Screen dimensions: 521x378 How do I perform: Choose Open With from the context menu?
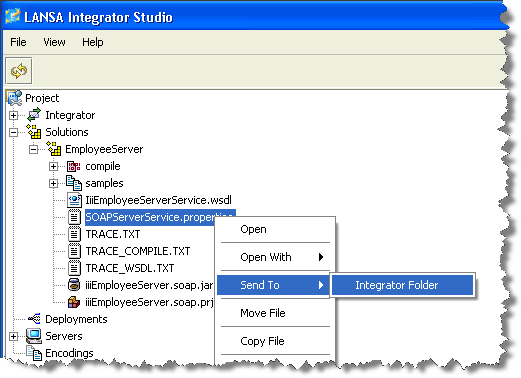click(275, 257)
